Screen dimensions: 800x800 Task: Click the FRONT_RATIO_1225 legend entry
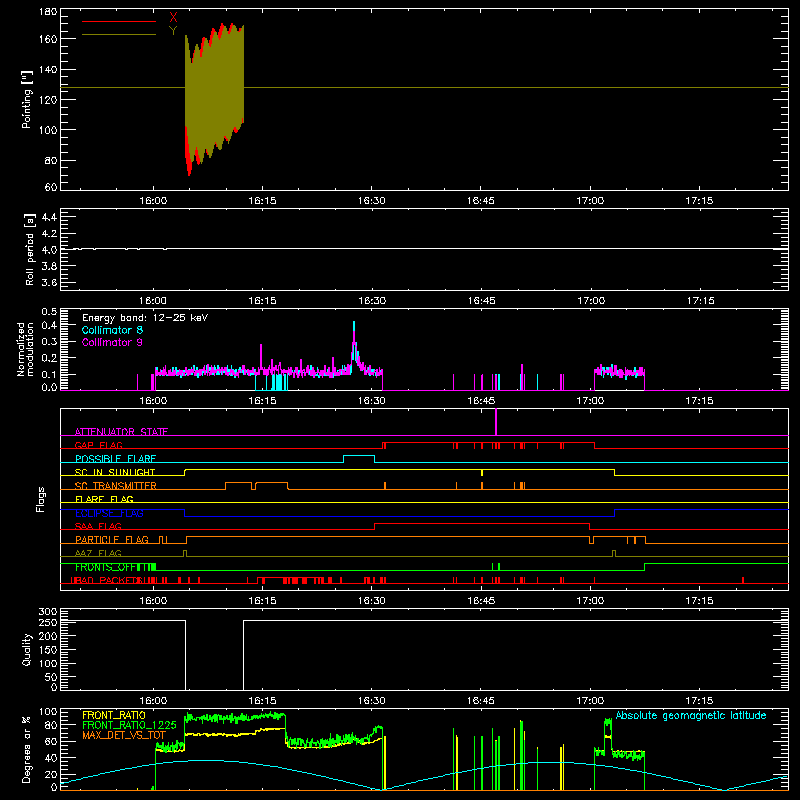tap(130, 725)
